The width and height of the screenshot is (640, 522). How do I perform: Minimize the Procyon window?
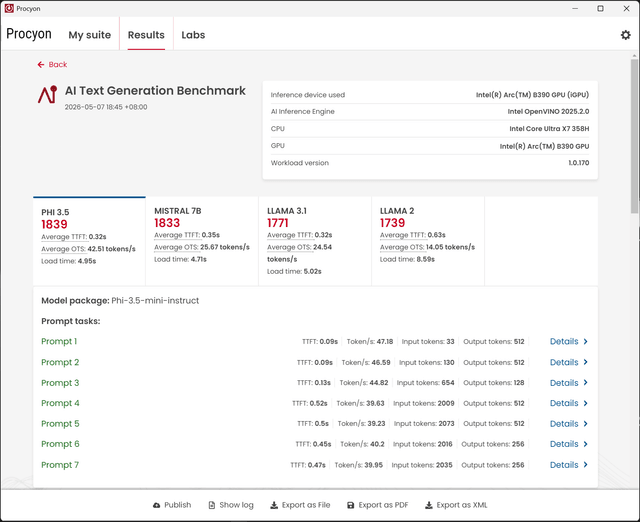pos(575,8)
